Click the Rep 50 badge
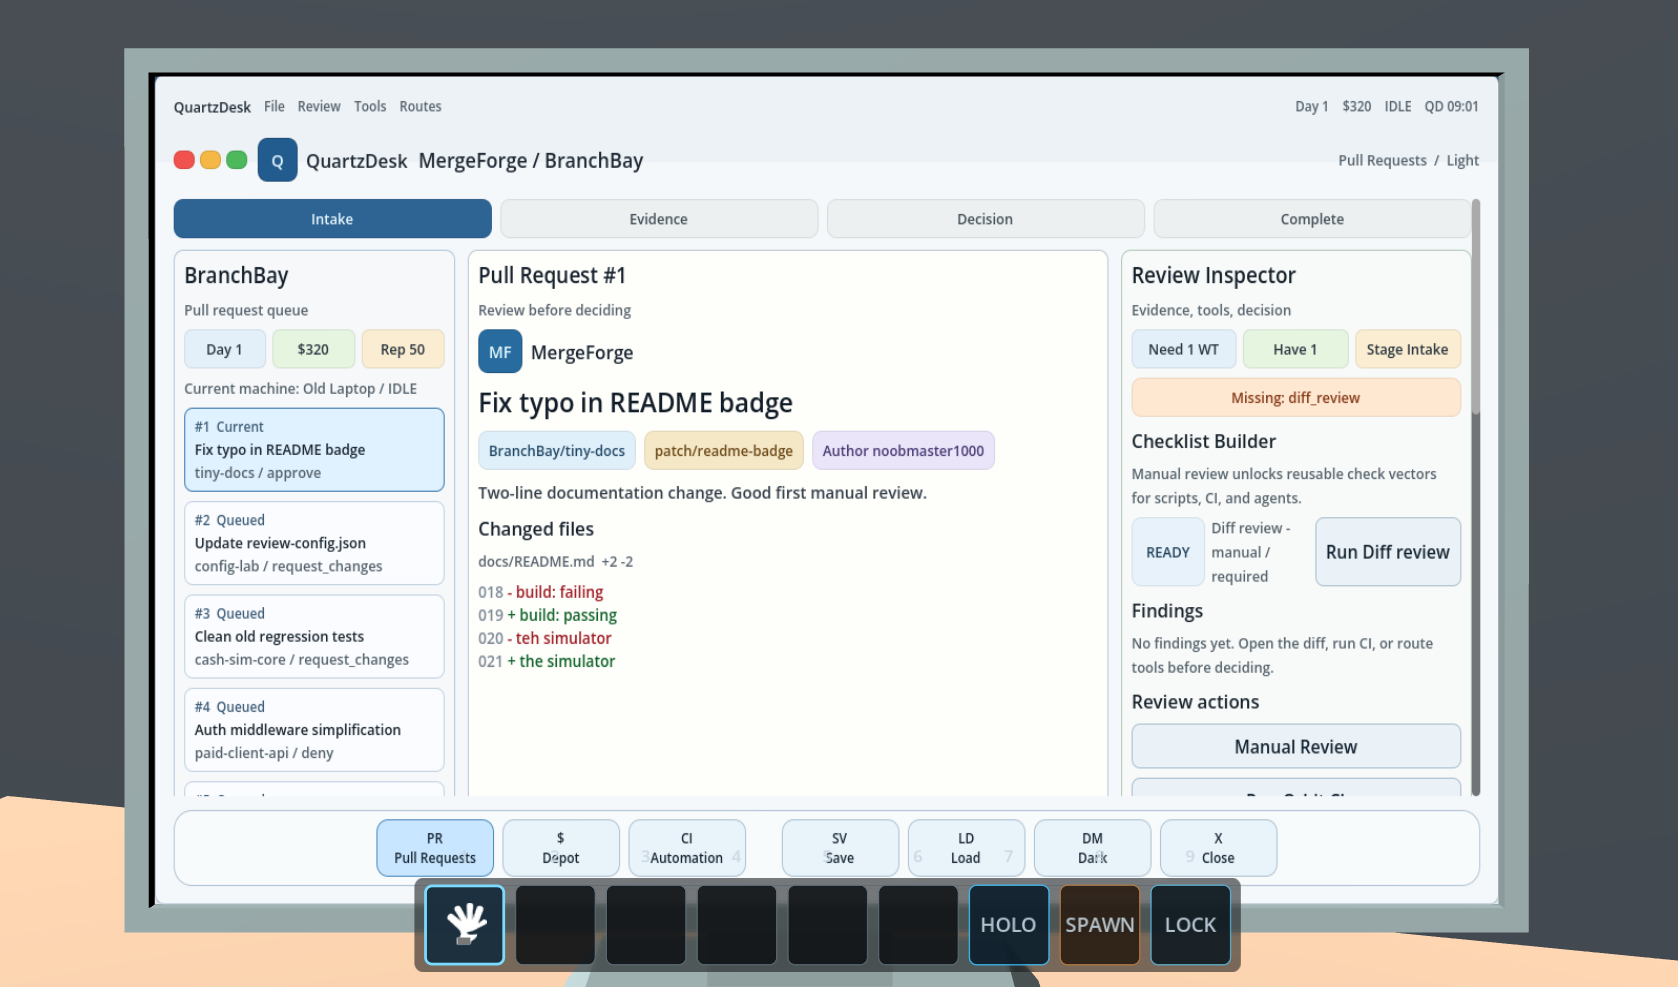Screen dimensions: 1678x987 pos(403,349)
